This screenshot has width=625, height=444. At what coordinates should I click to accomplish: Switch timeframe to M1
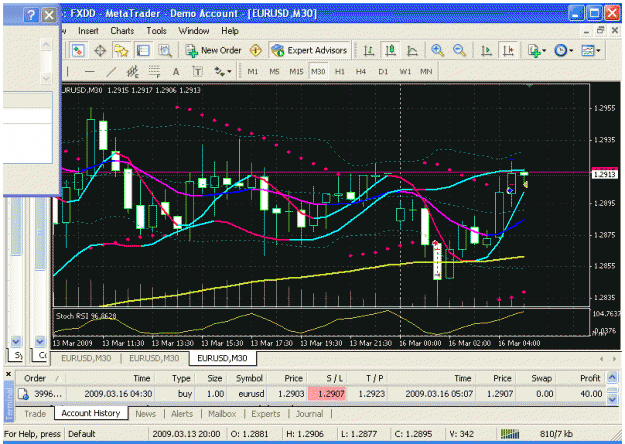click(253, 72)
